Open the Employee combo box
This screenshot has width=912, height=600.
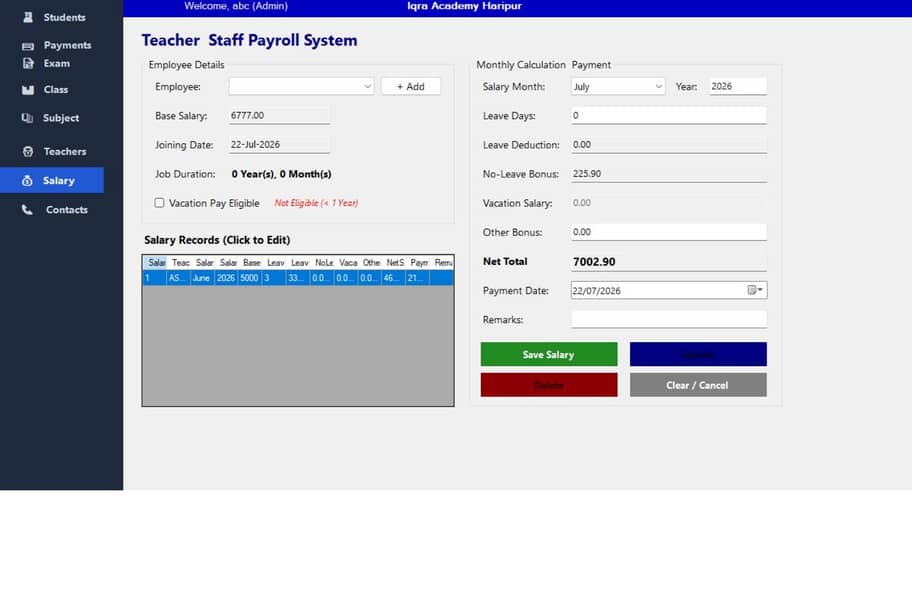point(301,87)
